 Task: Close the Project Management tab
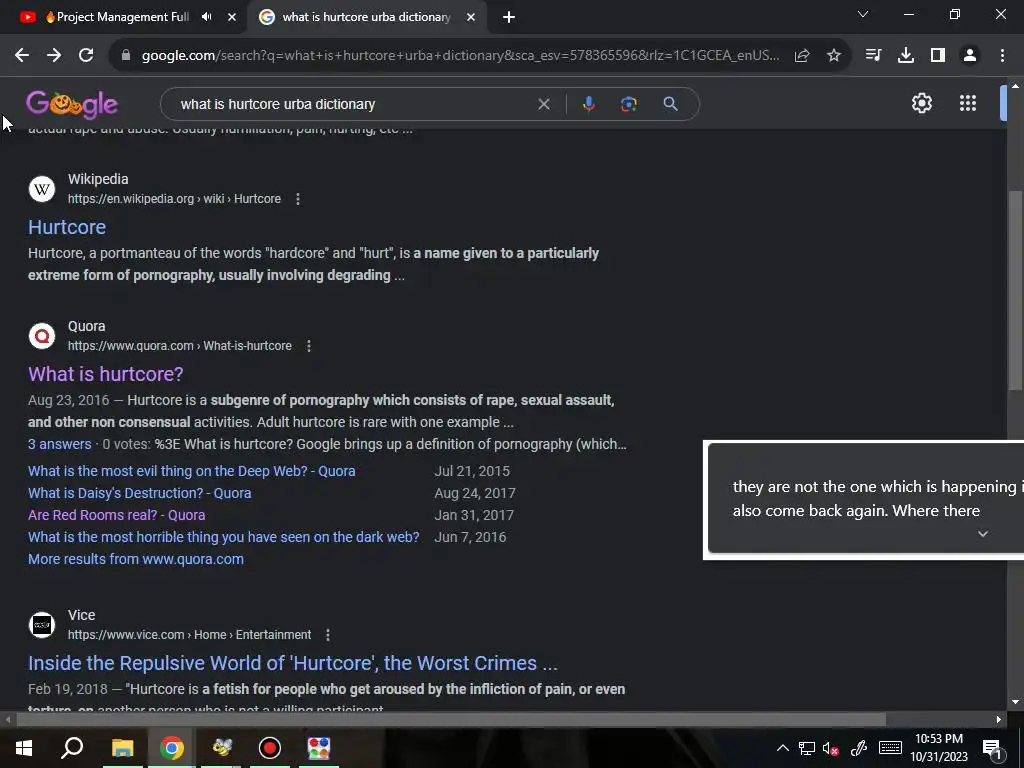tap(232, 18)
